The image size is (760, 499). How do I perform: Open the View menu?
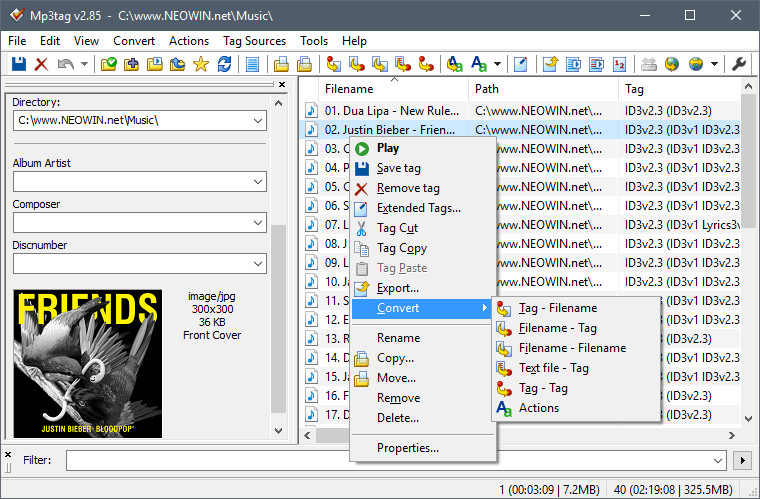click(x=86, y=41)
